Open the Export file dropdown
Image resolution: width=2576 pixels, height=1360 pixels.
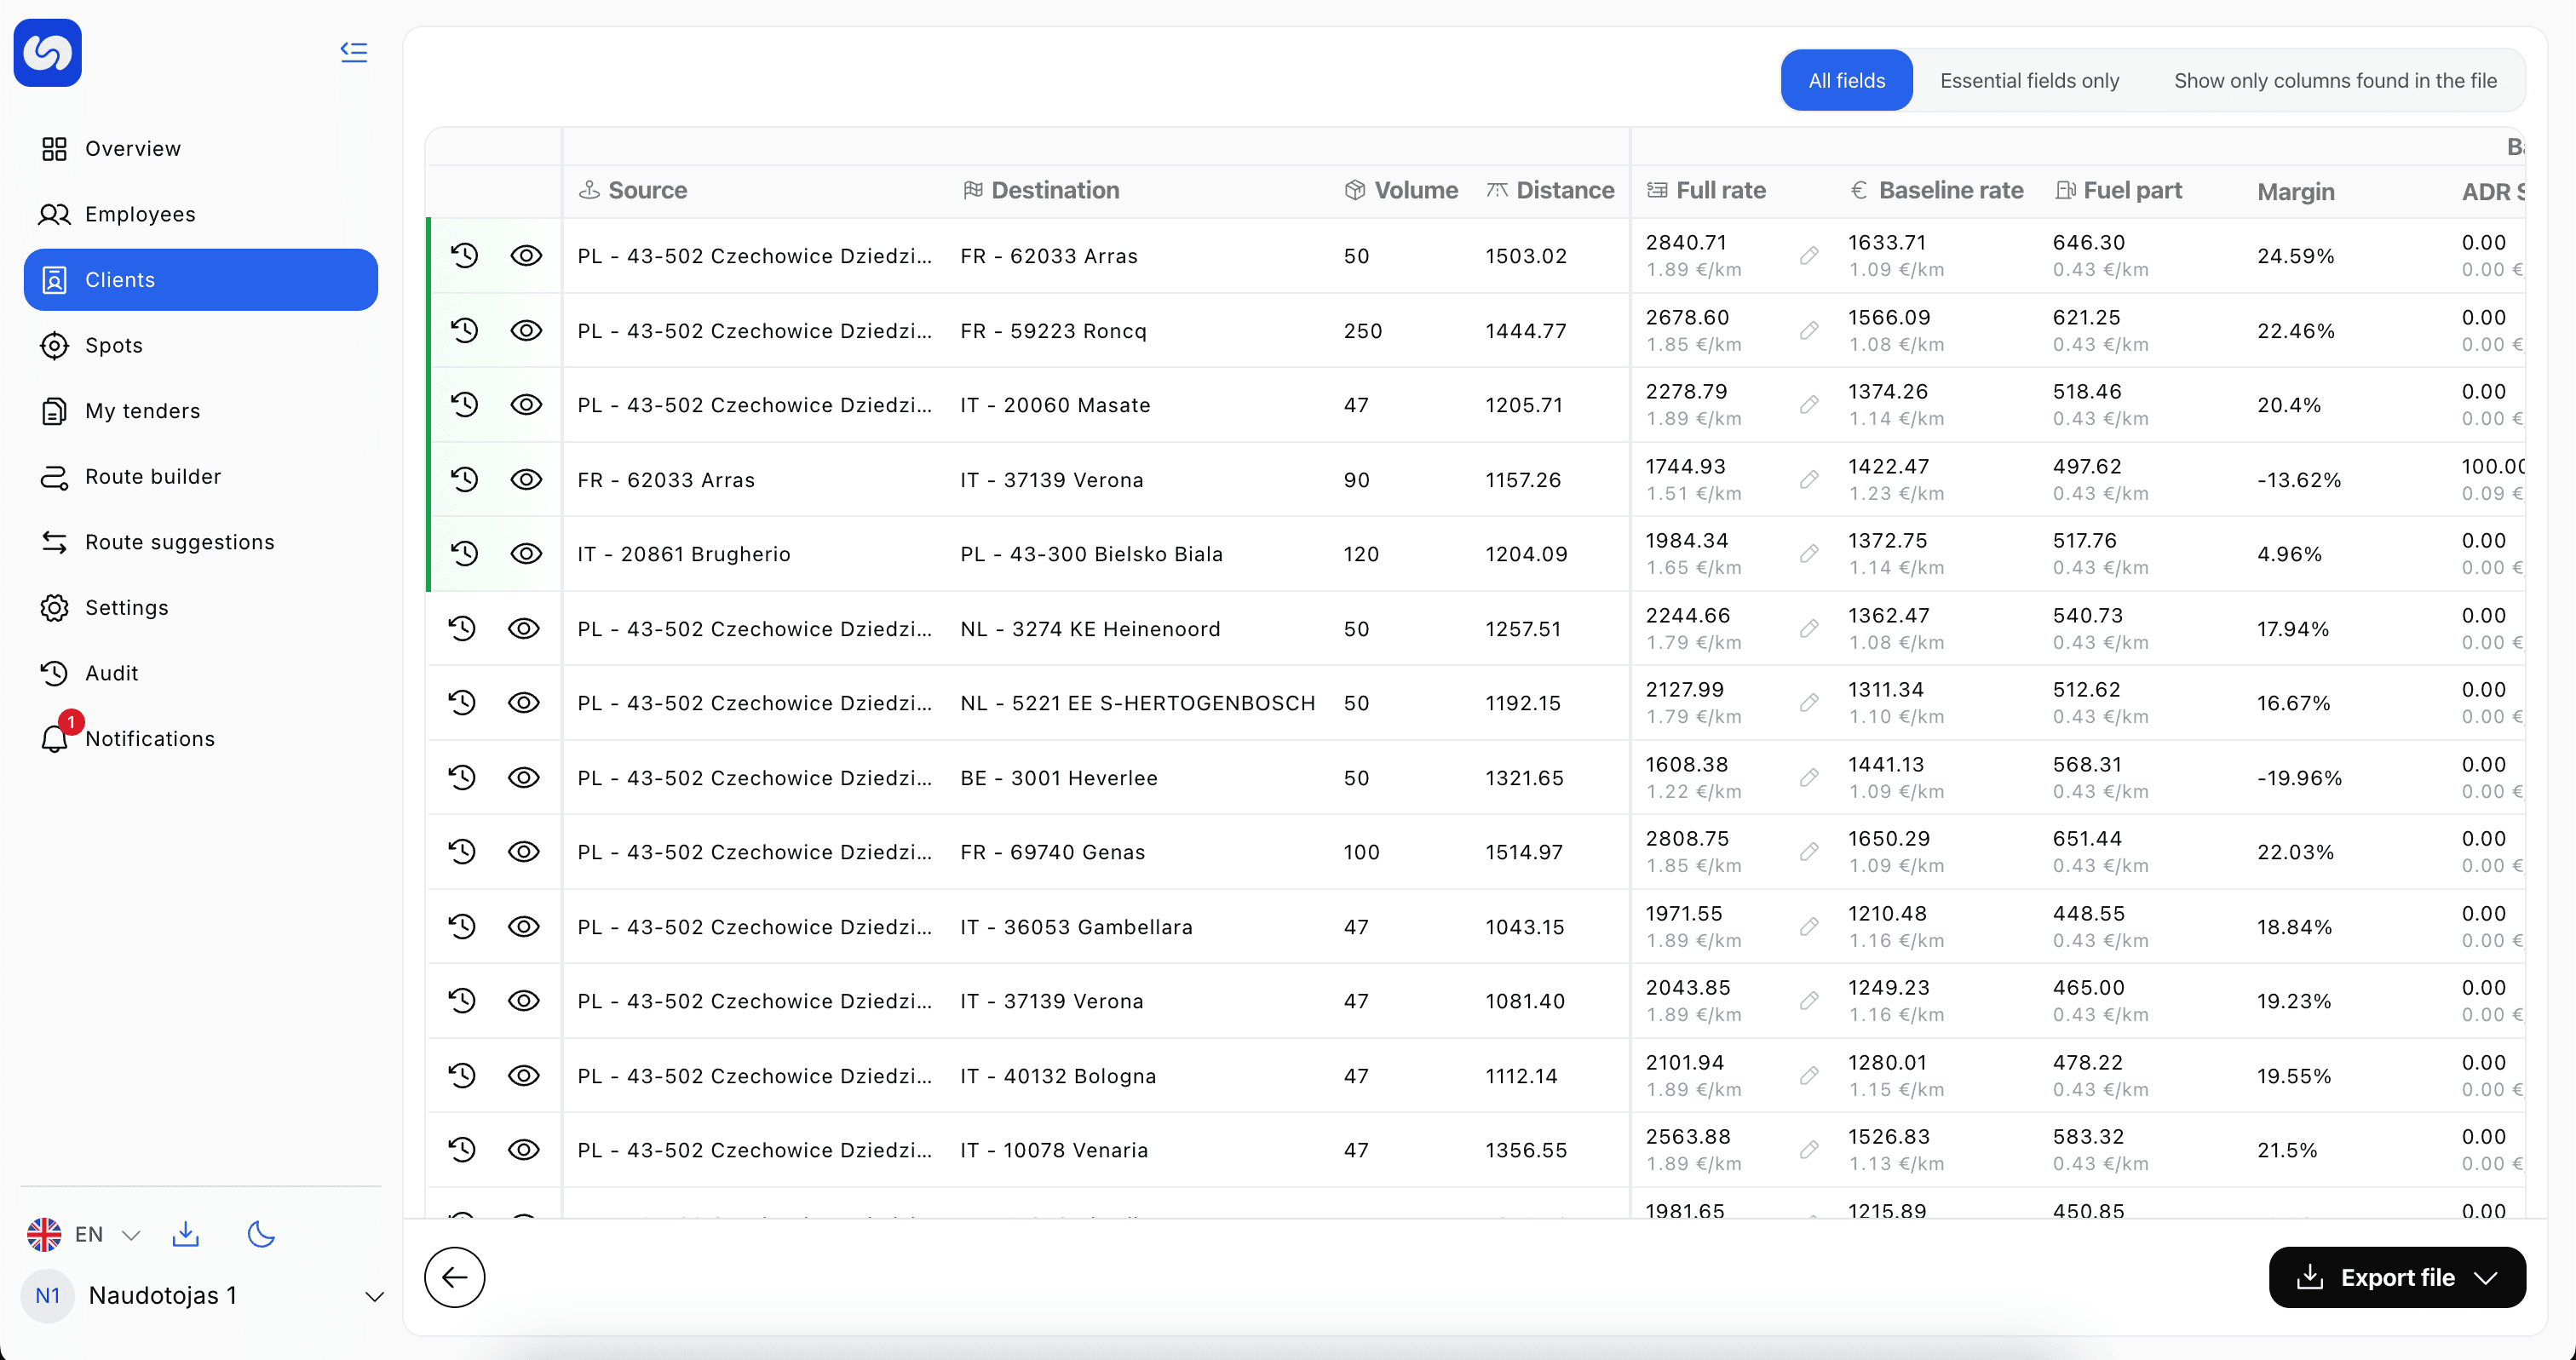tap(2397, 1277)
